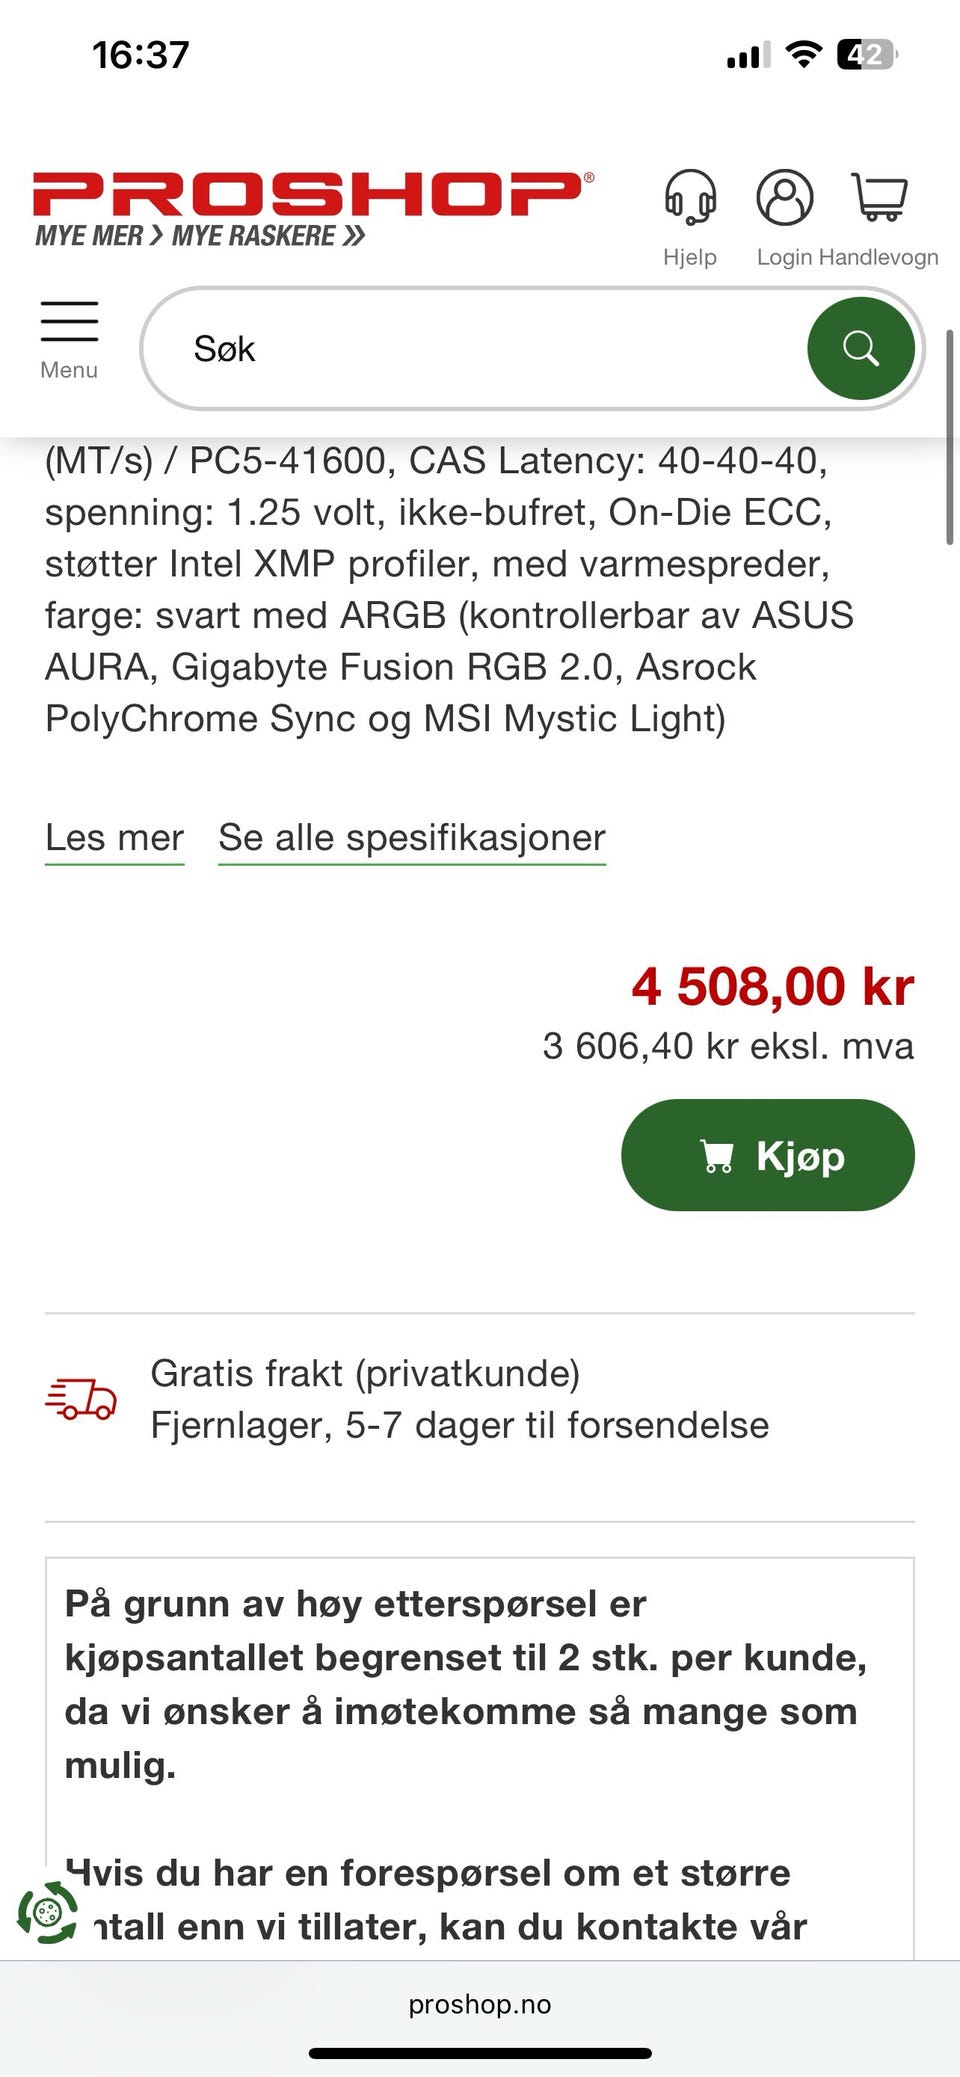Tap the red delivery truck icon
The height and width of the screenshot is (2077, 960).
81,1398
